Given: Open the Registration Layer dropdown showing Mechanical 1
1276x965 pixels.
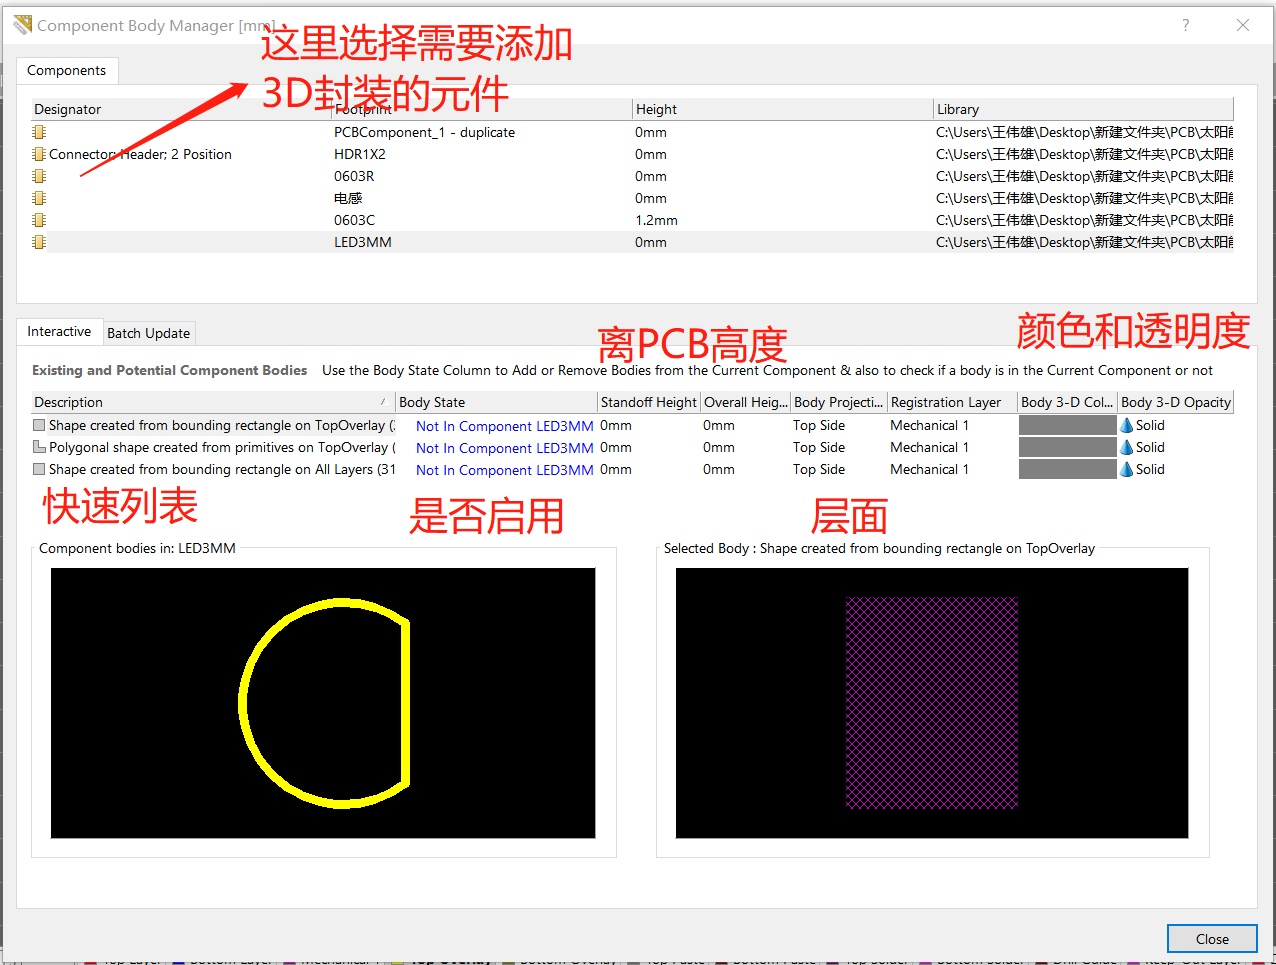Looking at the screenshot, I should coord(930,425).
